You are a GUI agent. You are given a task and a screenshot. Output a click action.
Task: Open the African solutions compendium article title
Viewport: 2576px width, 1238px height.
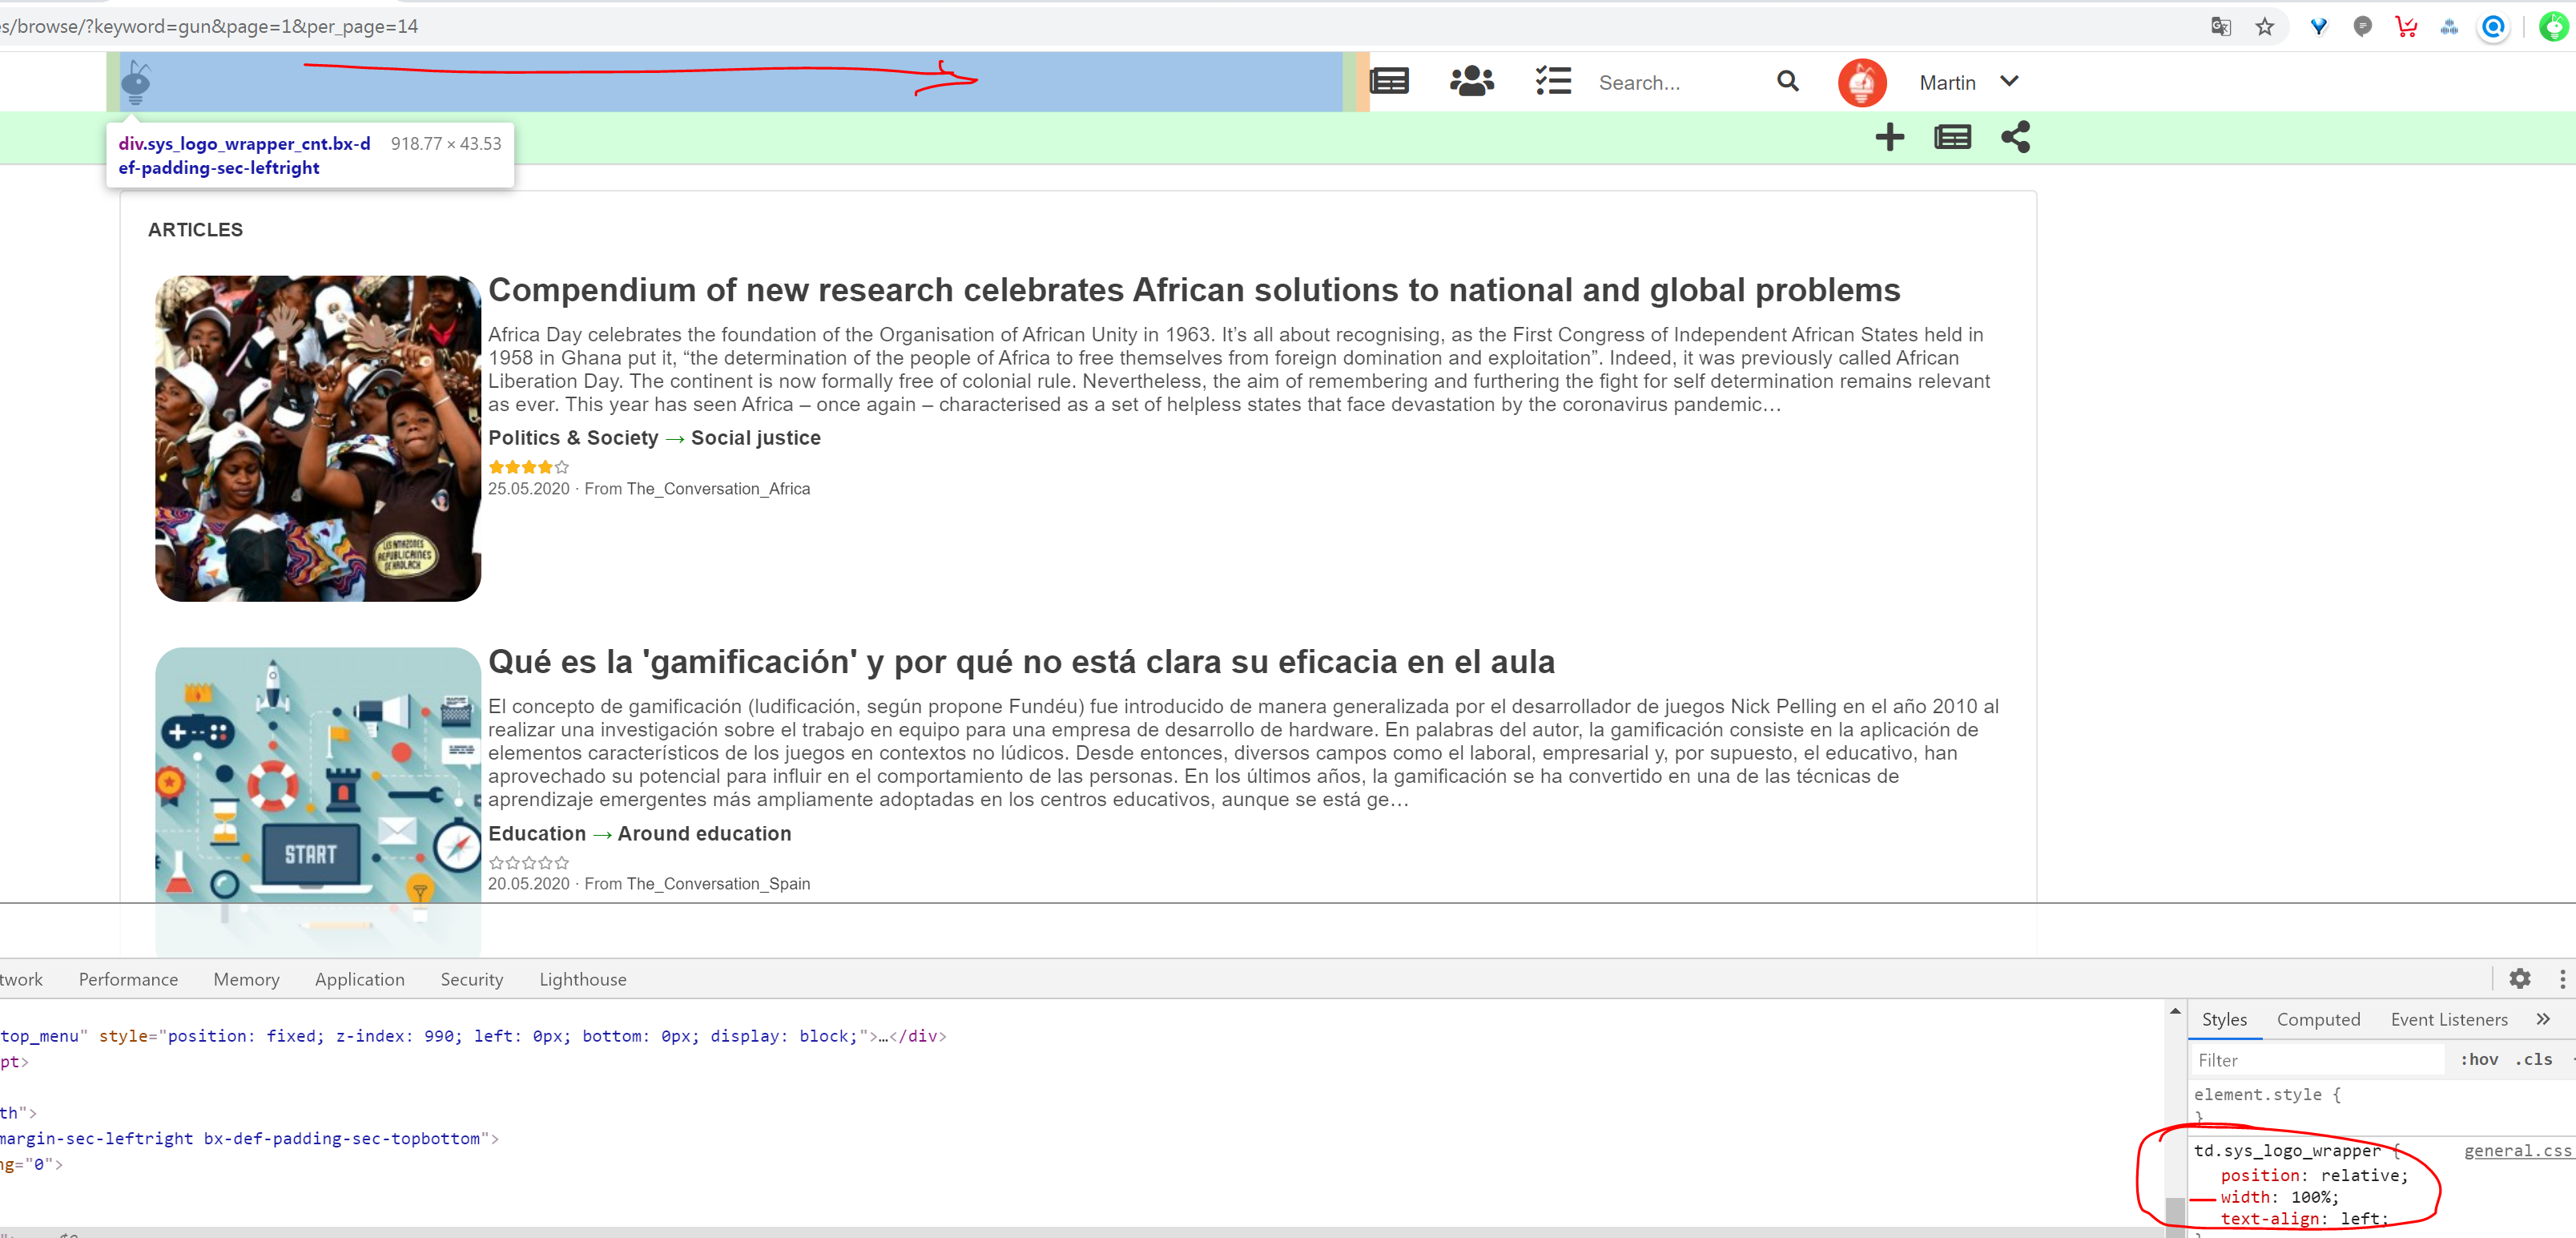pyautogui.click(x=1193, y=290)
